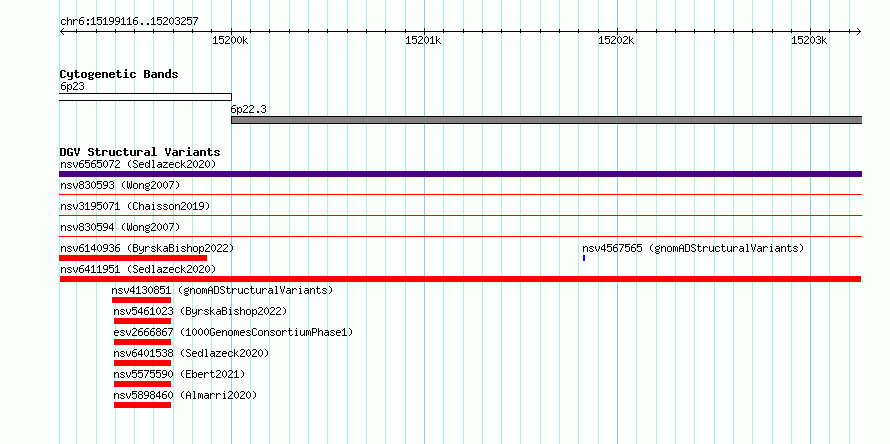Open variant nsv6140936 (ByrskaBishop2022) label
The image size is (890, 444).
(x=147, y=248)
